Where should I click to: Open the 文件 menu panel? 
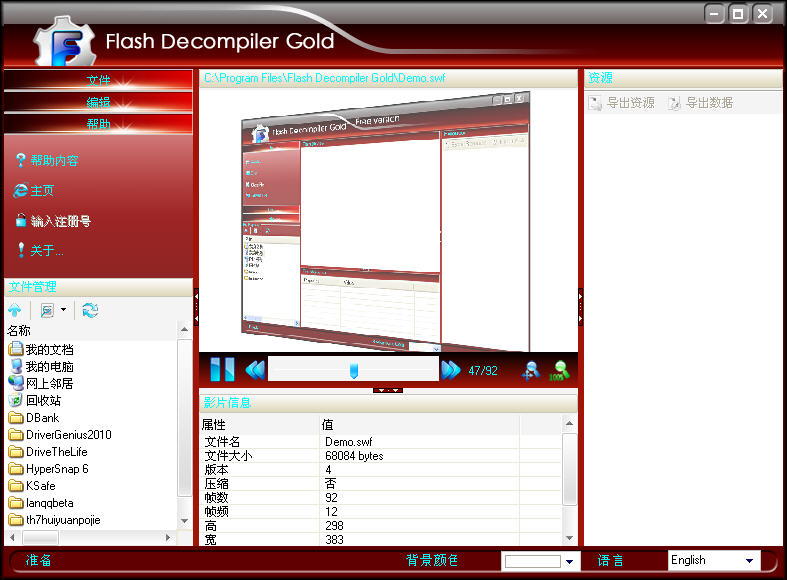[x=98, y=80]
